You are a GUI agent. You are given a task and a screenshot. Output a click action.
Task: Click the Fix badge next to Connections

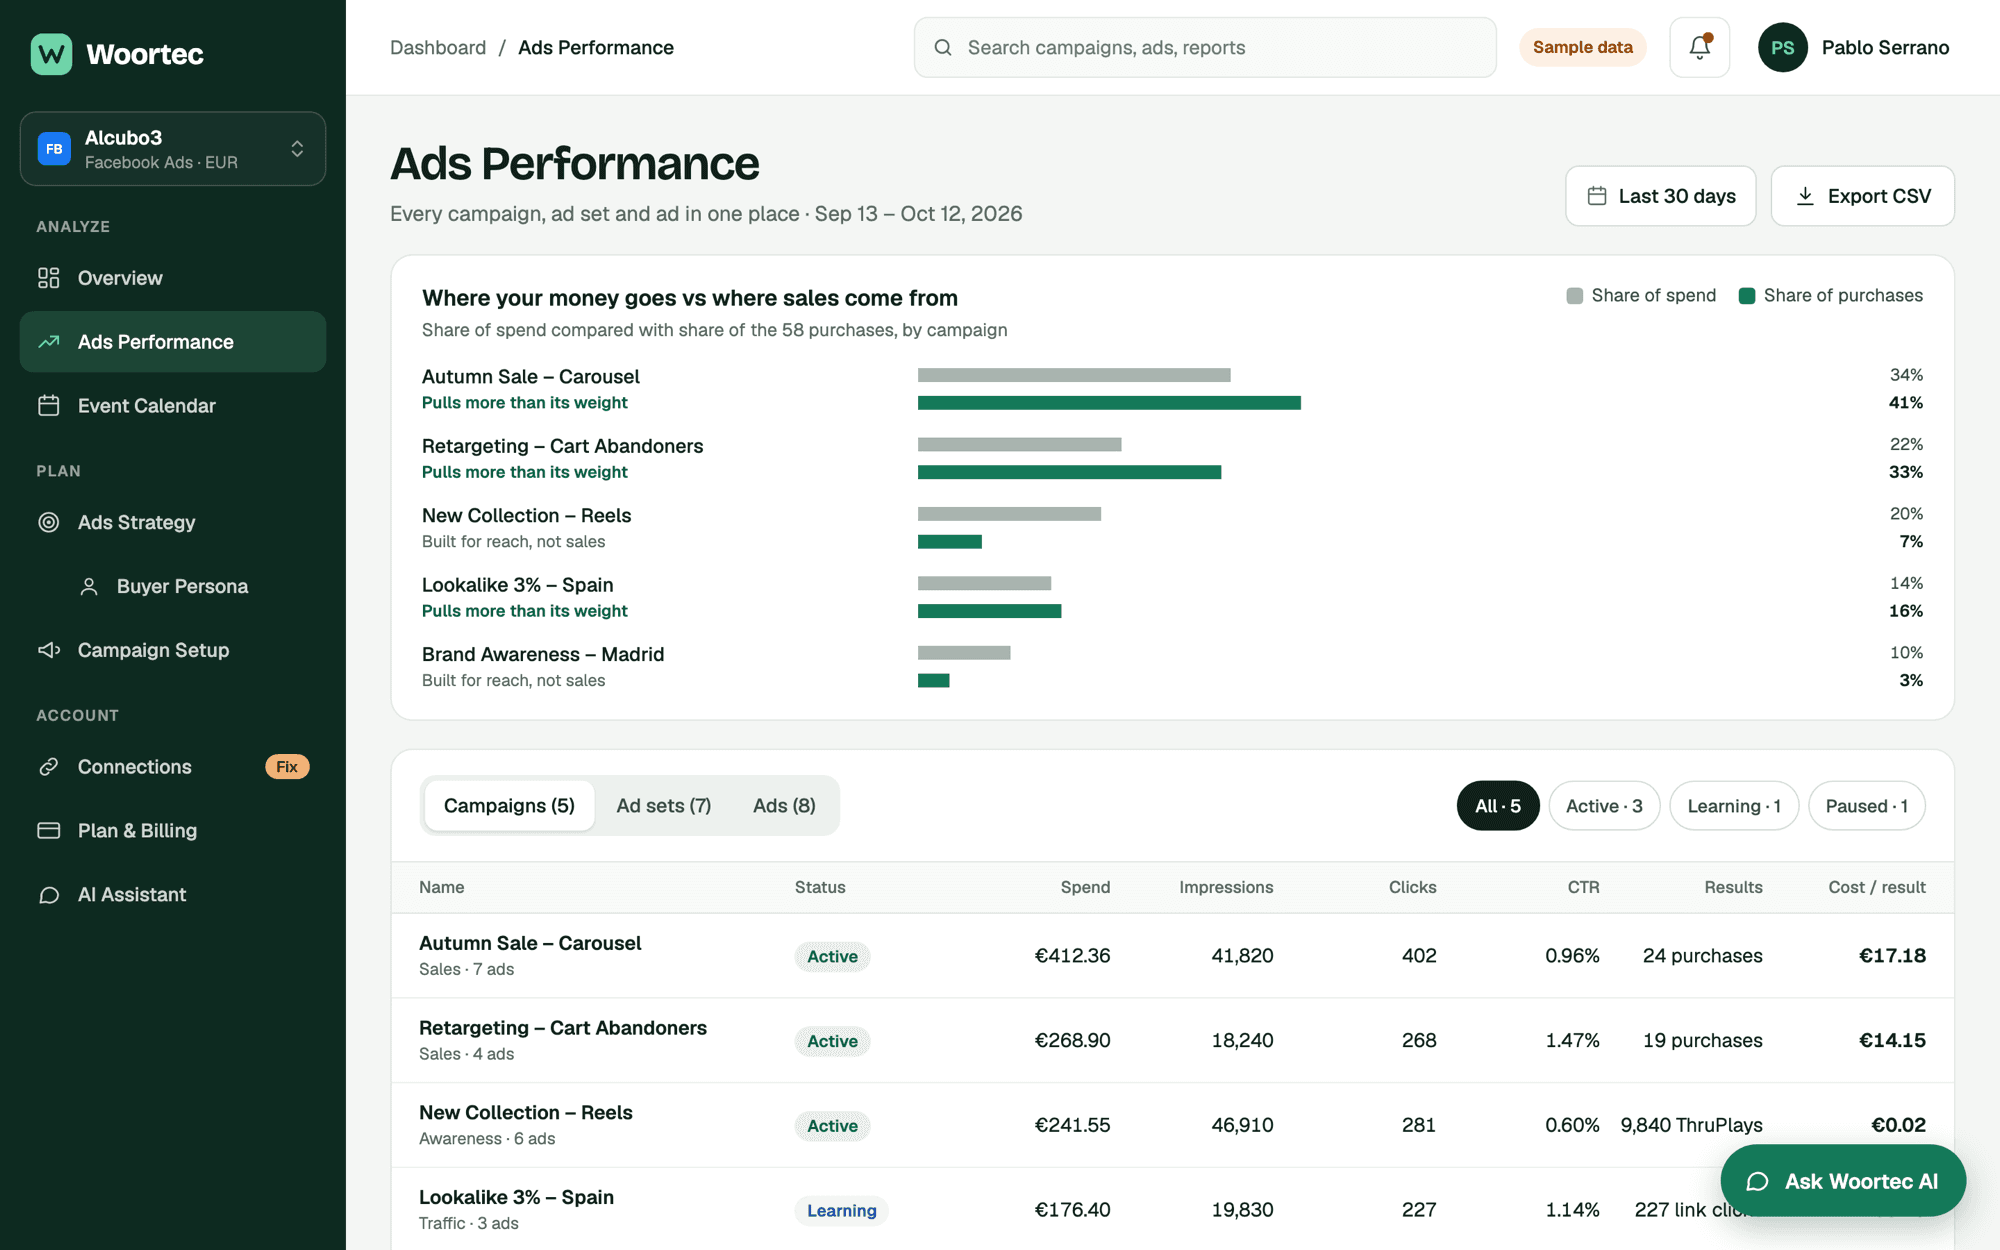pyautogui.click(x=287, y=767)
